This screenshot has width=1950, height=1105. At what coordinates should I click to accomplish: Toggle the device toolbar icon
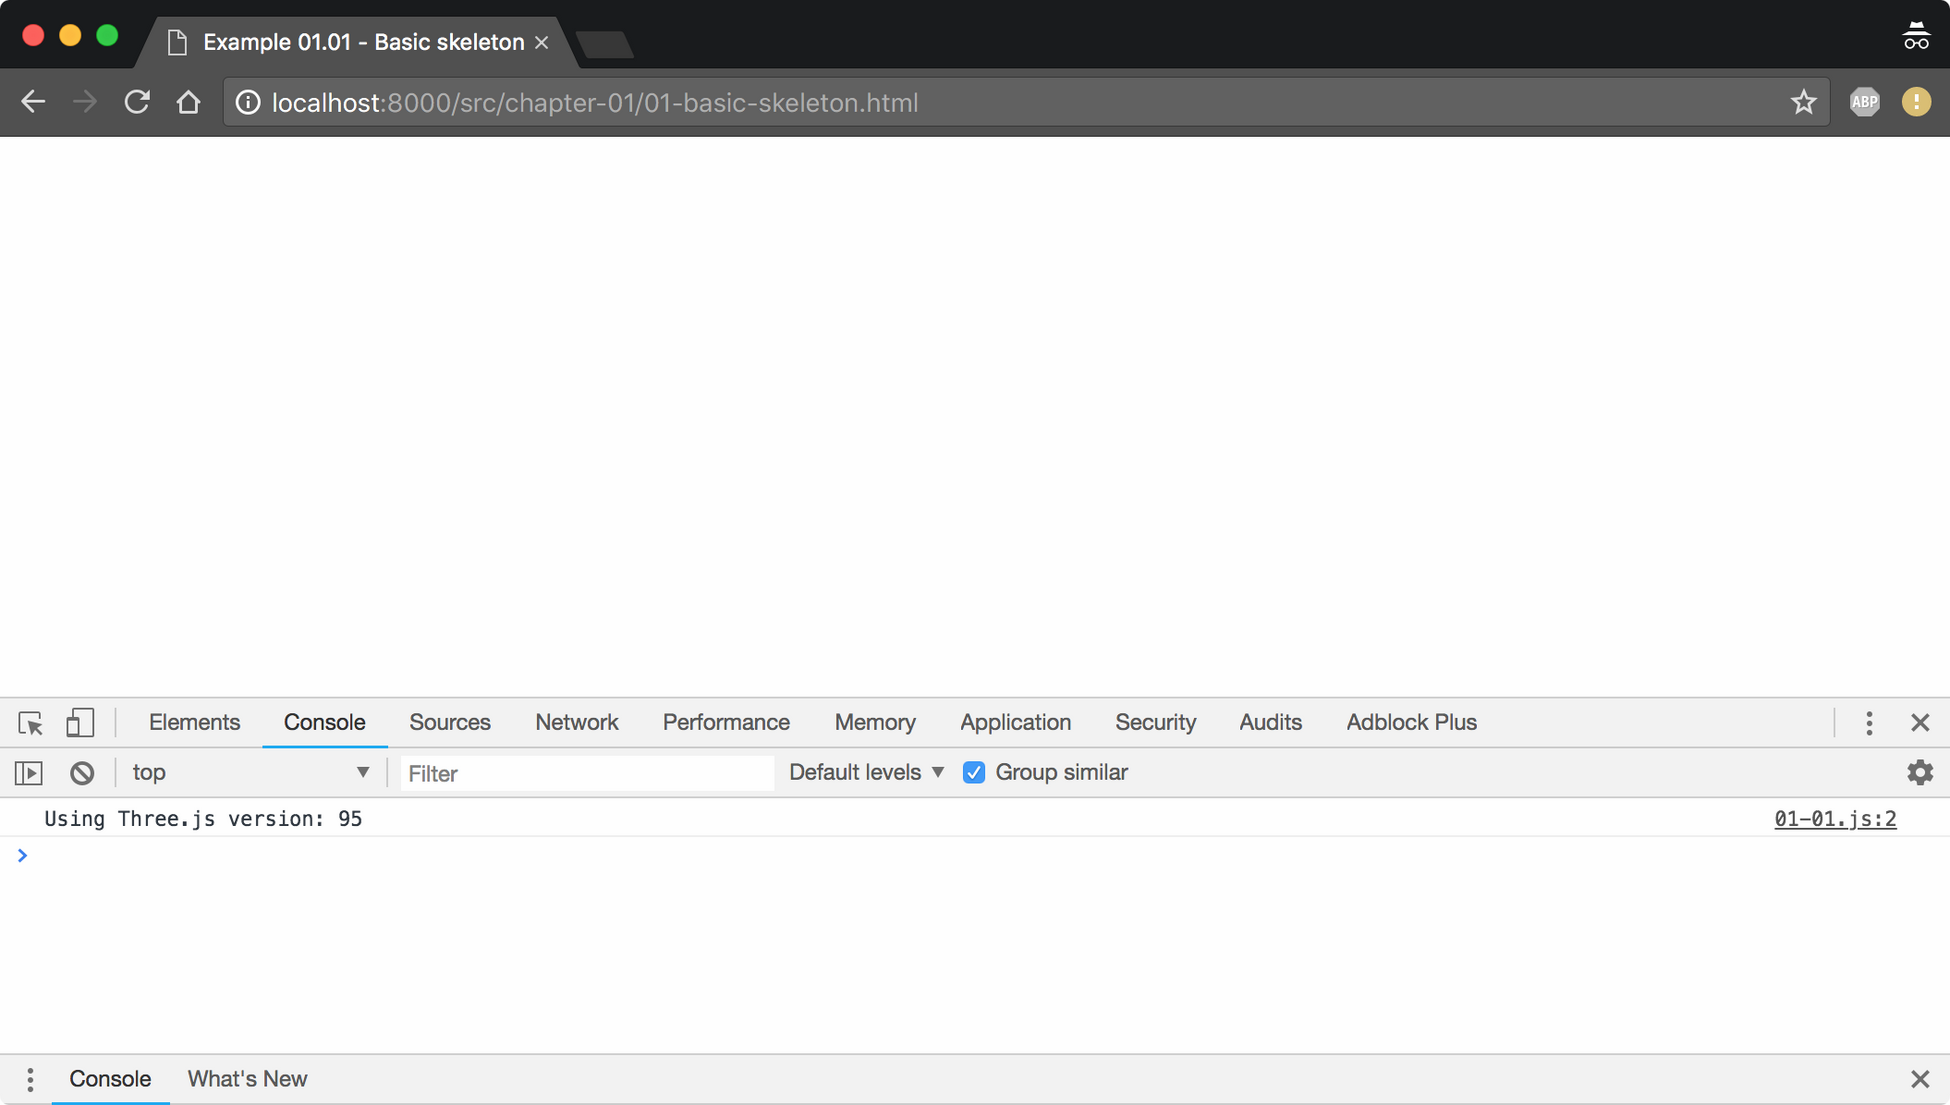coord(80,723)
